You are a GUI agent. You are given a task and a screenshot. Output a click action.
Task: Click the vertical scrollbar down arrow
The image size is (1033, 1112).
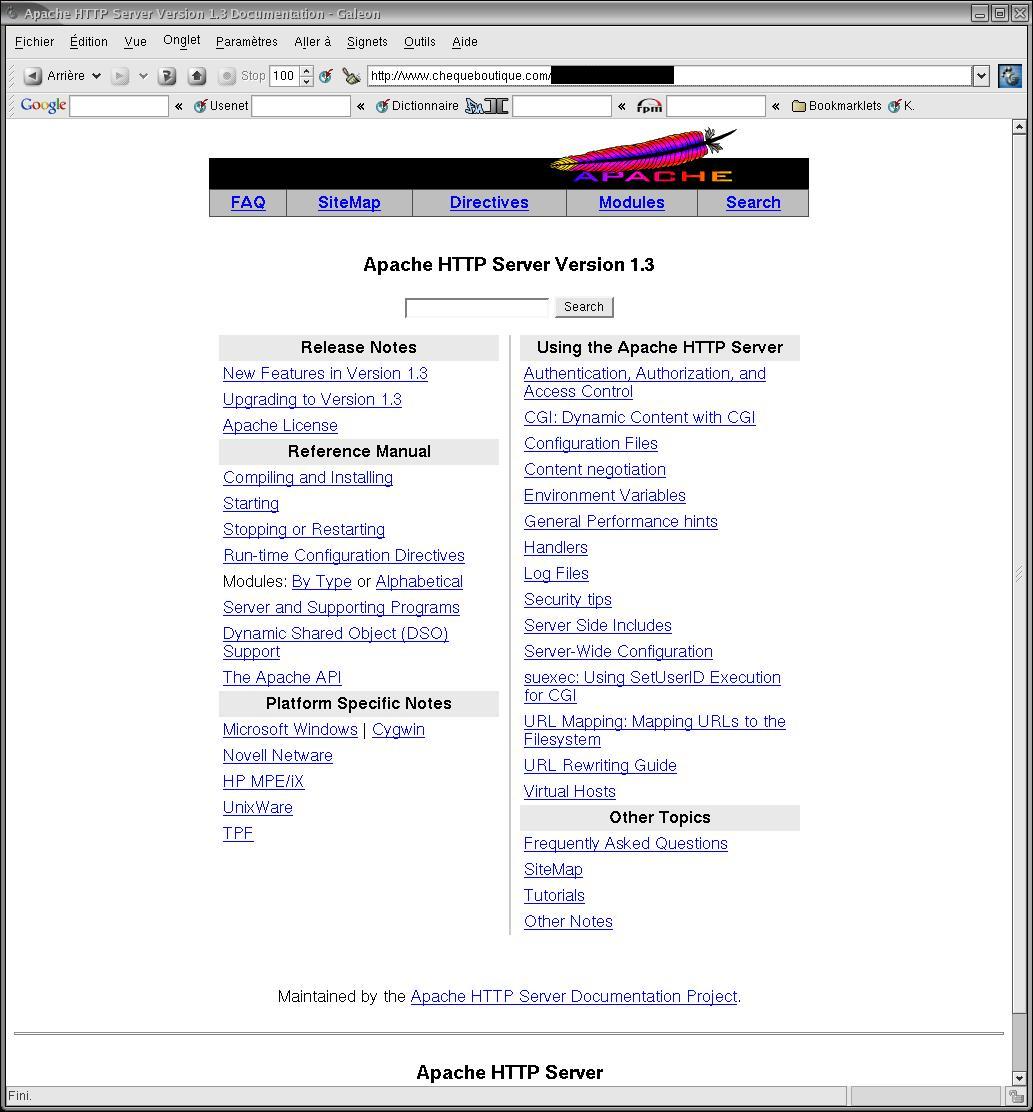[x=1019, y=1078]
